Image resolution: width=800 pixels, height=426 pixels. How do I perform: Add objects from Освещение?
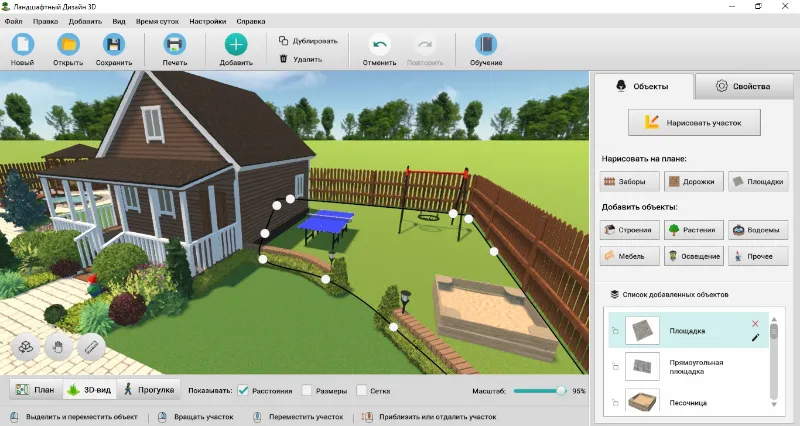click(x=693, y=256)
